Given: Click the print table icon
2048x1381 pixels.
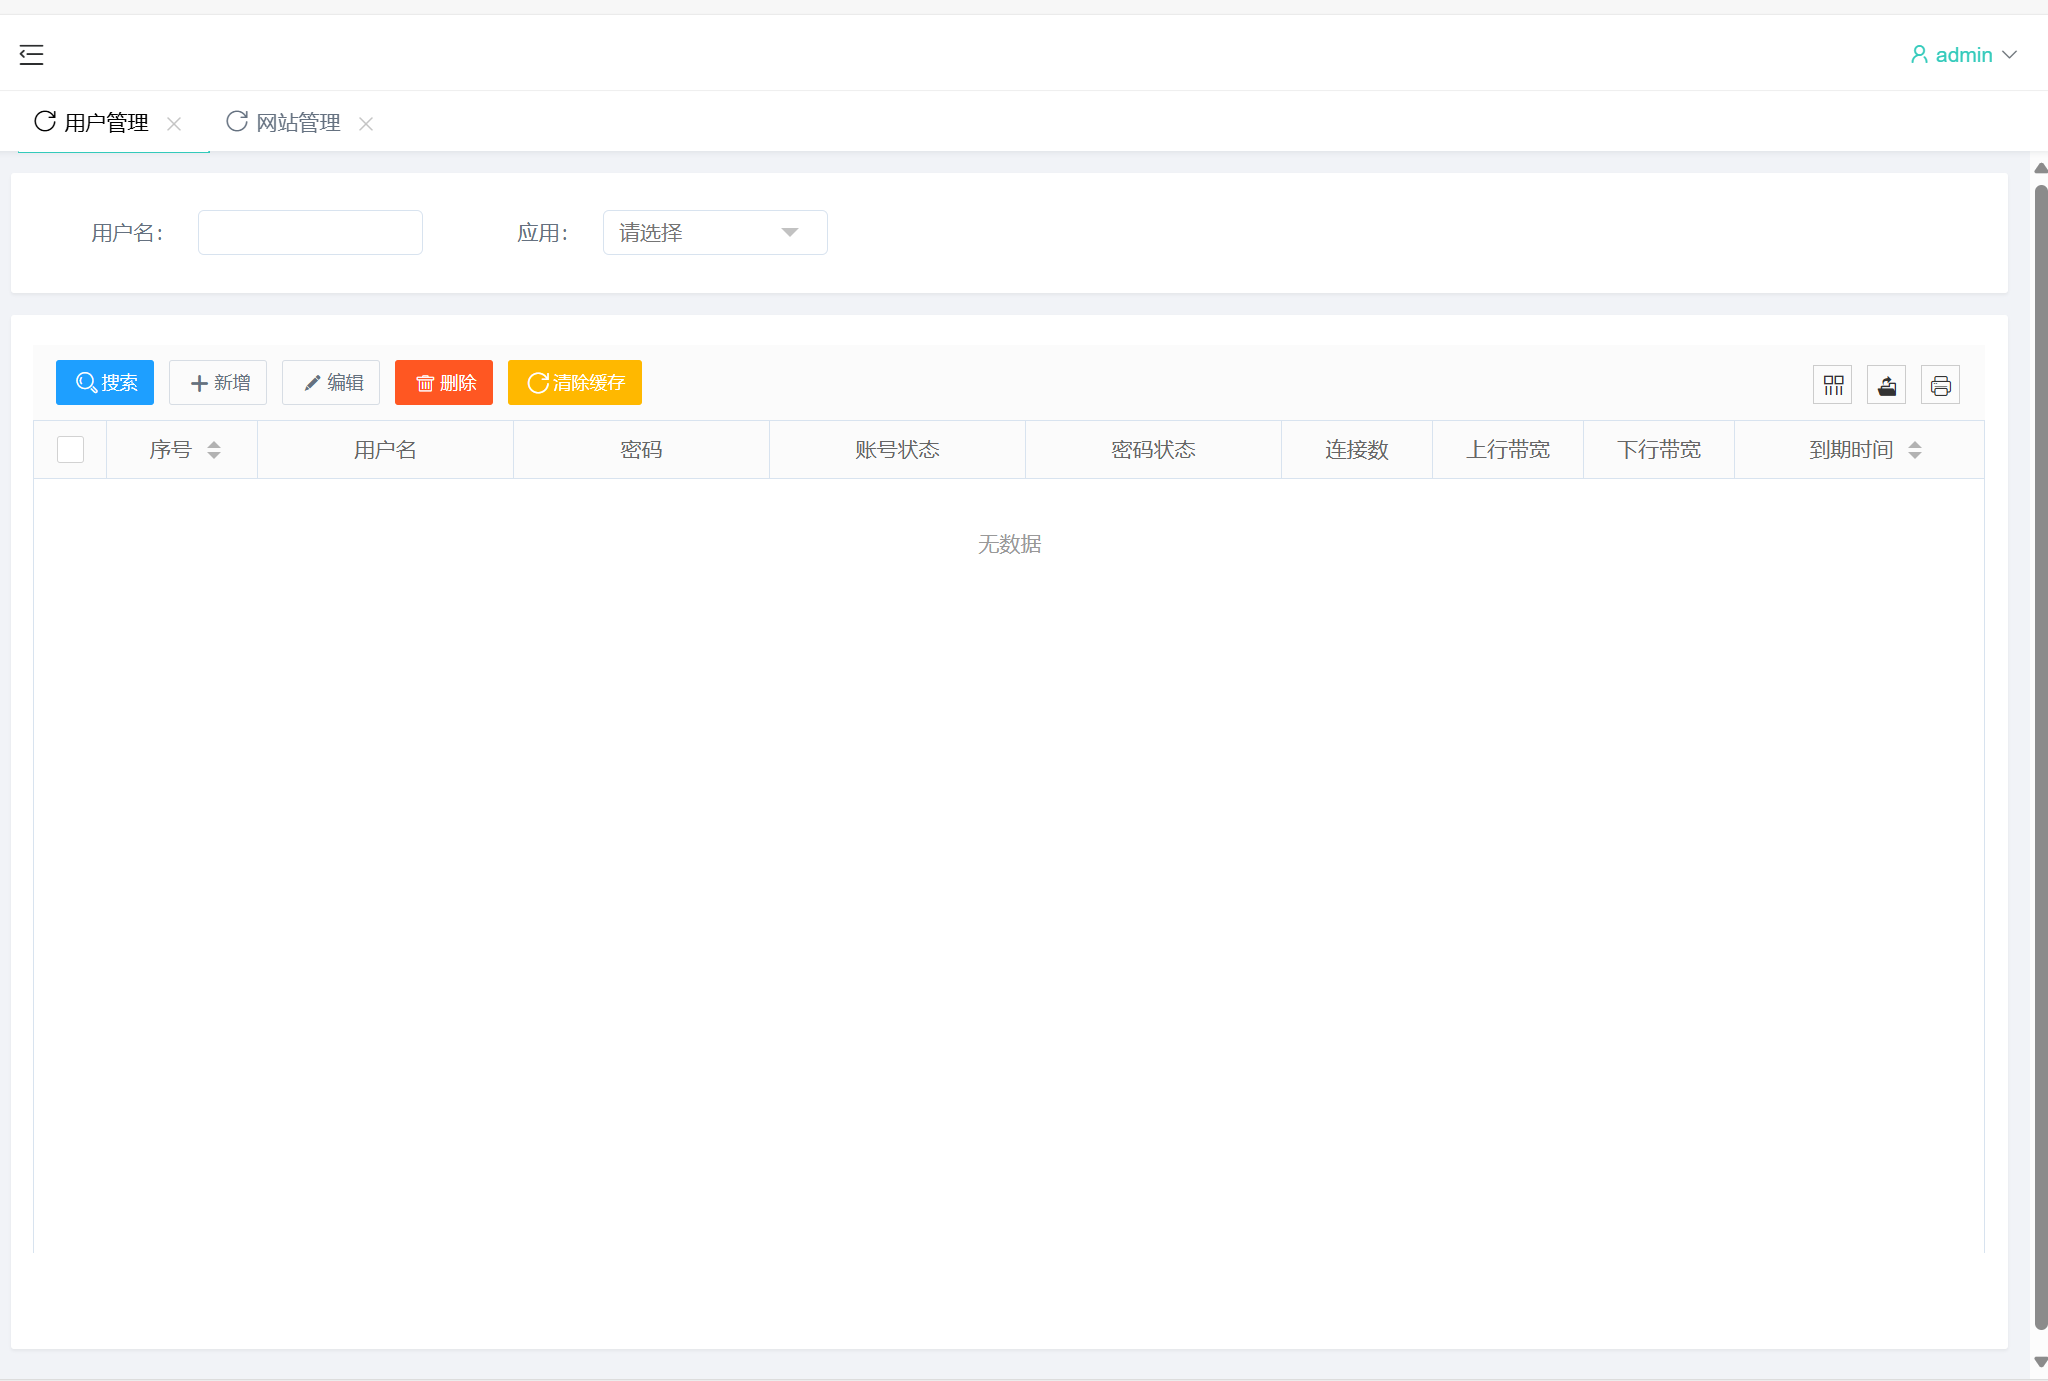Looking at the screenshot, I should (x=1941, y=385).
